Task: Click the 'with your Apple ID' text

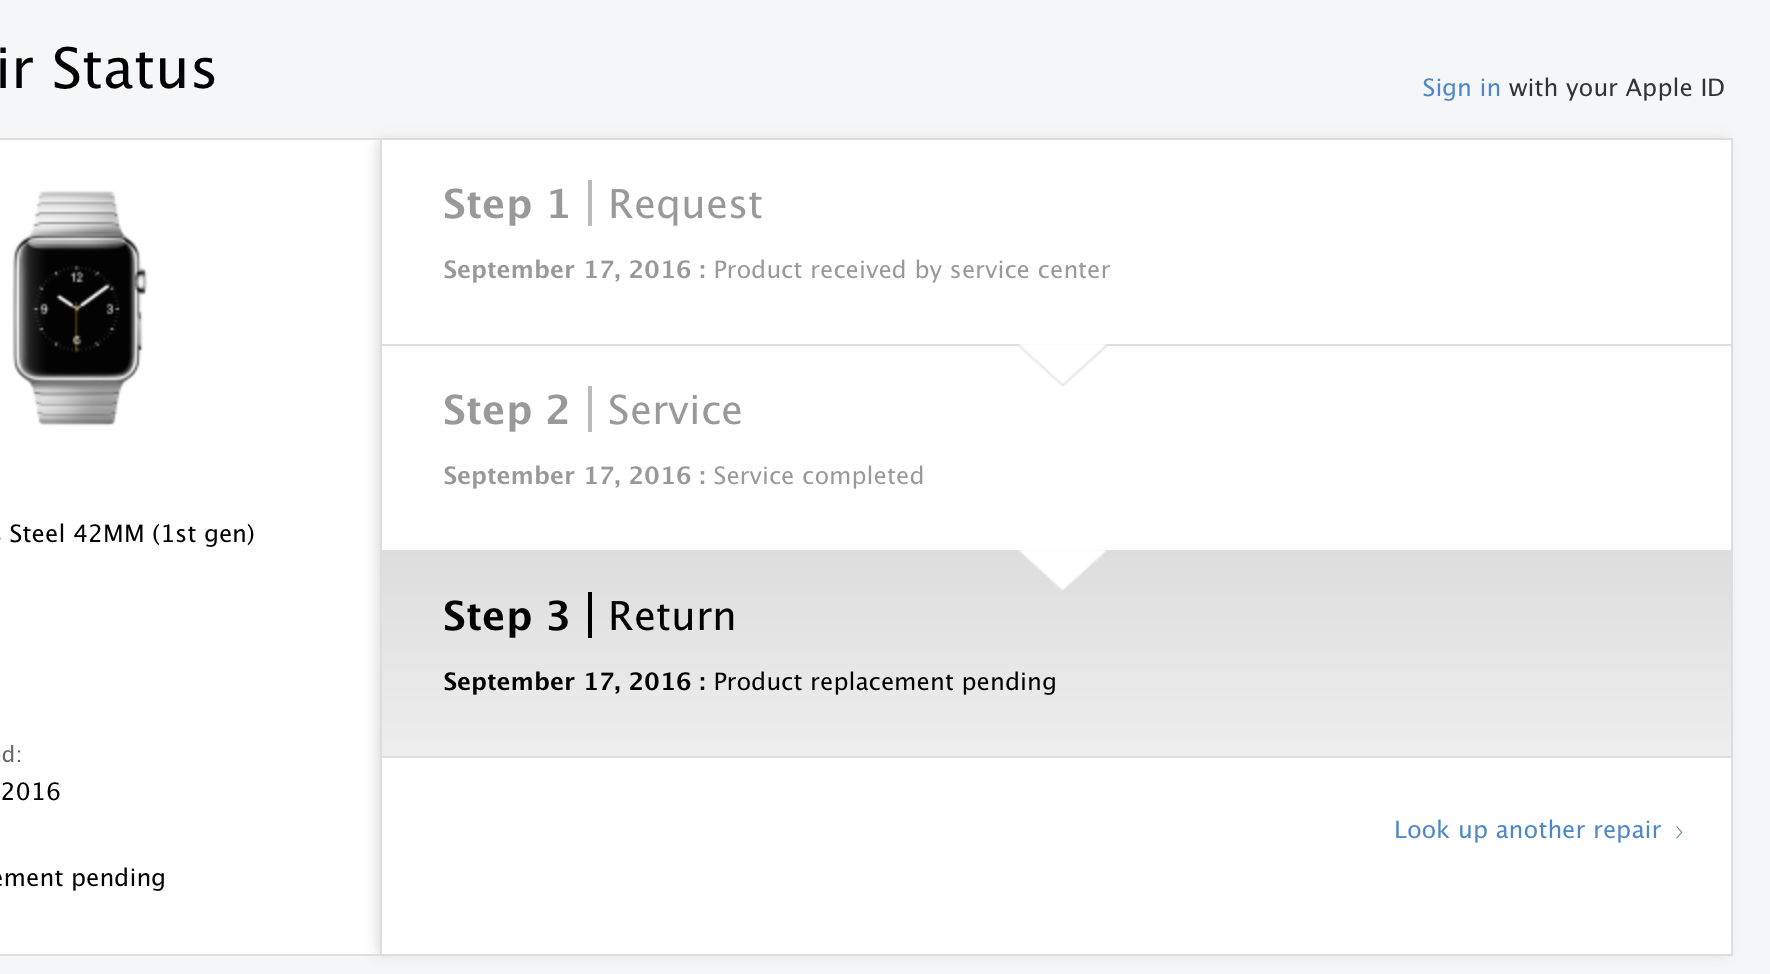Action: pos(1616,88)
